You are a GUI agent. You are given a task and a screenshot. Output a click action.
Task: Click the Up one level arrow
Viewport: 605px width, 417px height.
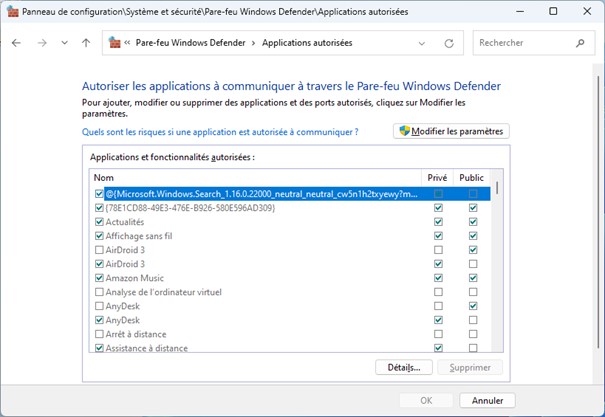[86, 43]
